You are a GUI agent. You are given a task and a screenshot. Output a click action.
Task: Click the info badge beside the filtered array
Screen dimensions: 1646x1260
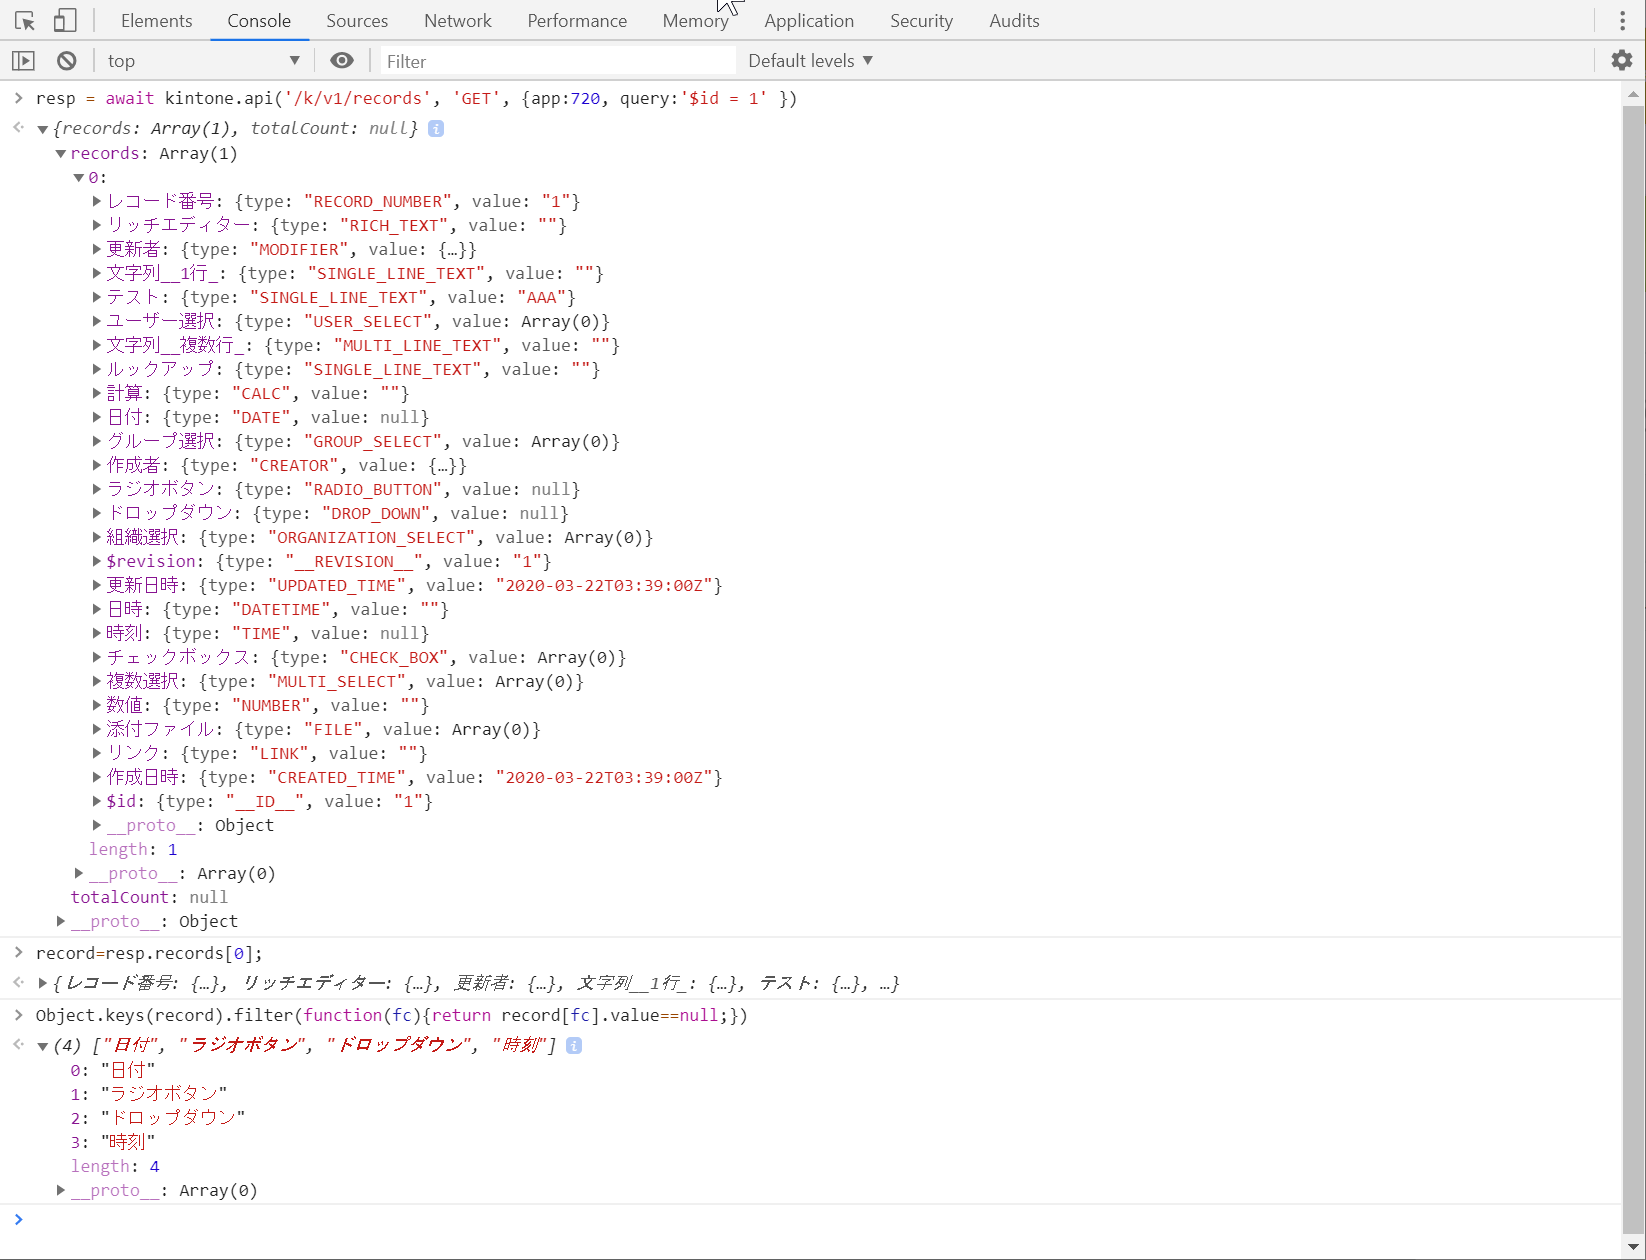click(574, 1045)
